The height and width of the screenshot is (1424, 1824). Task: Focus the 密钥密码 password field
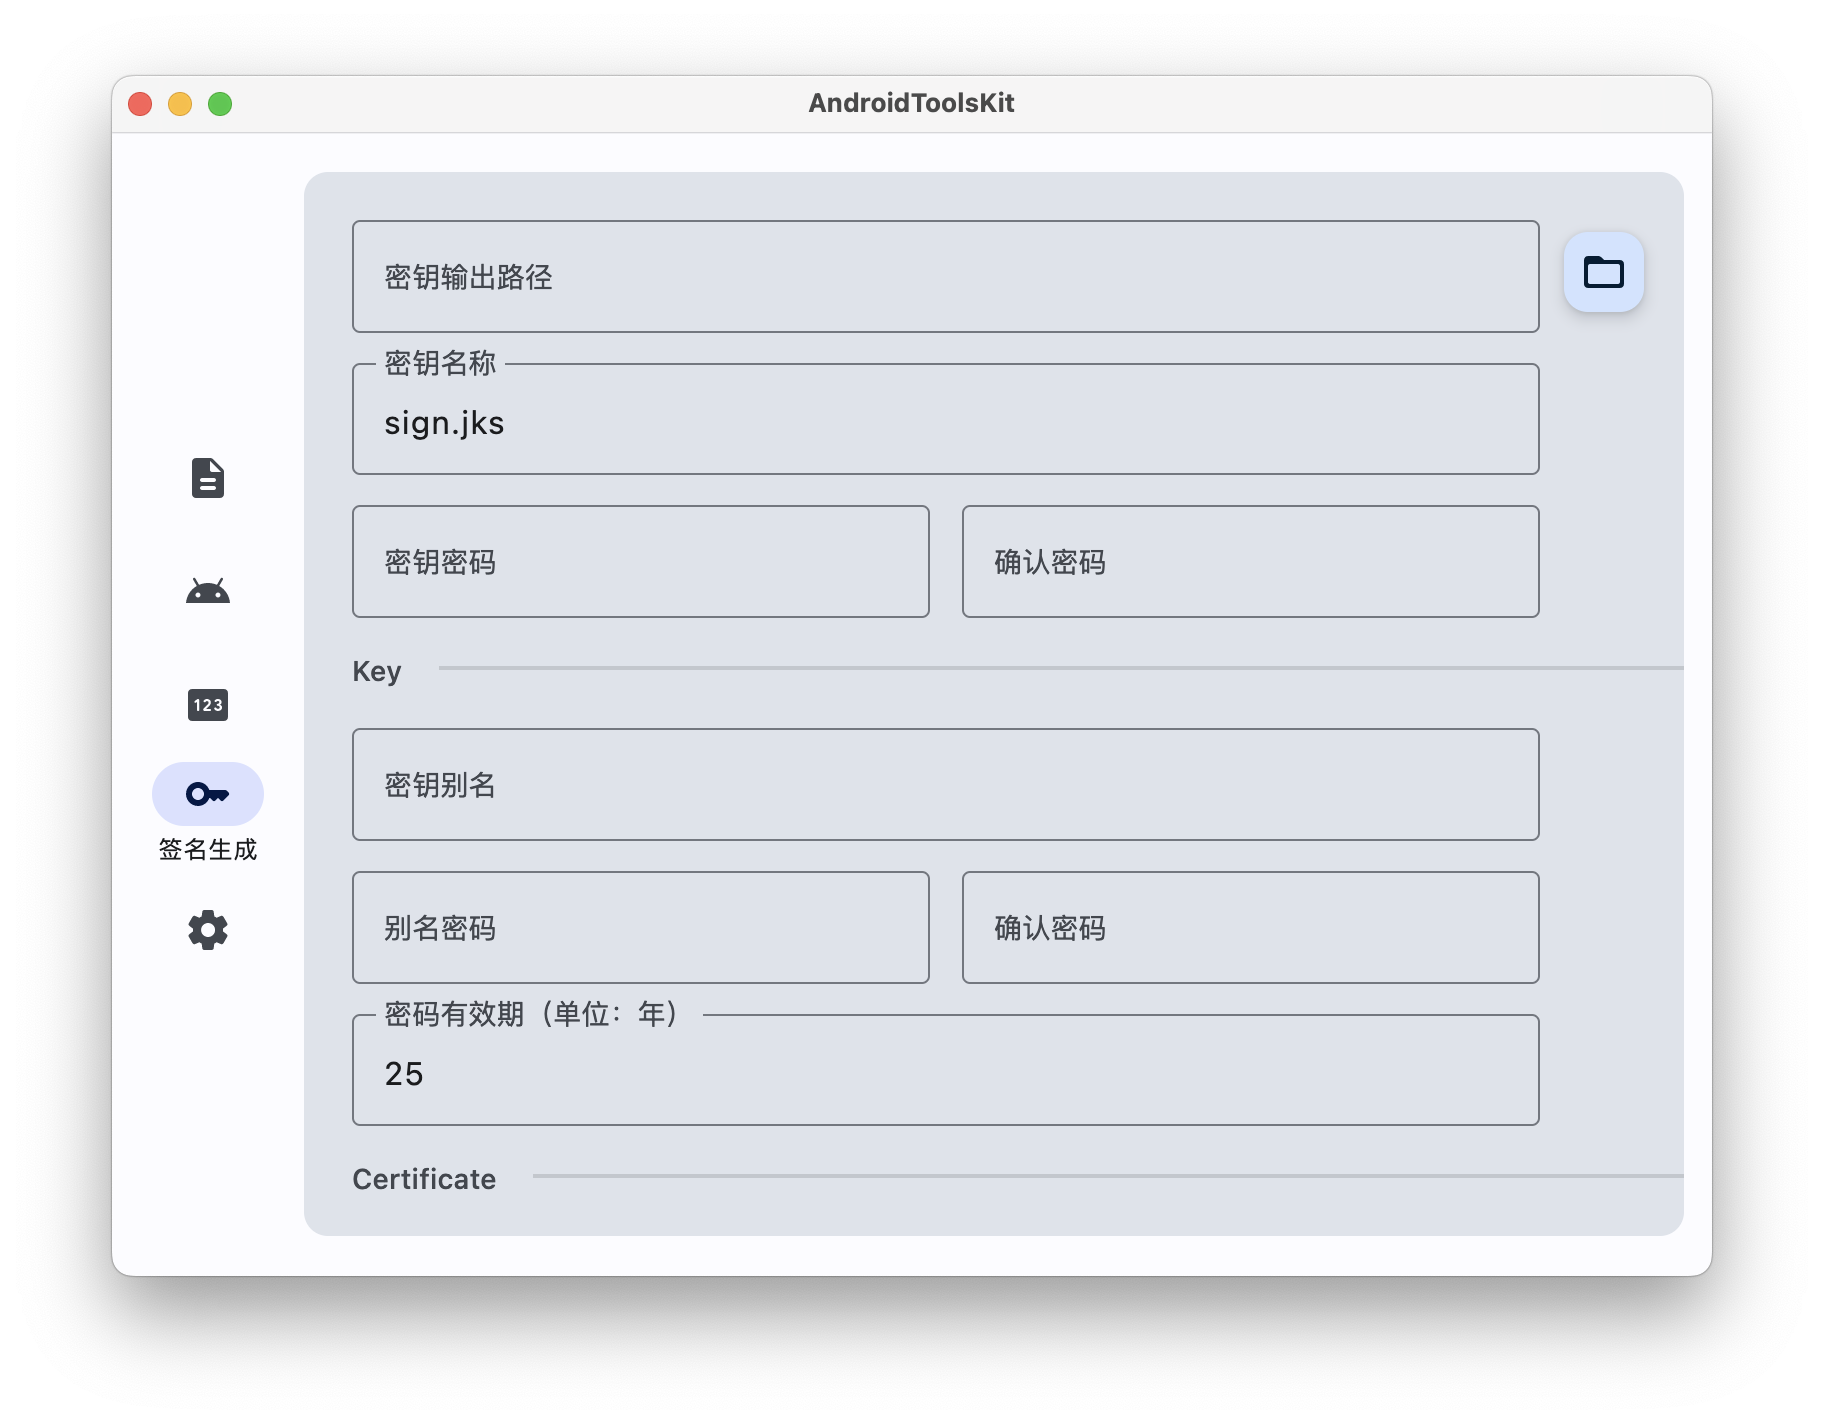(641, 562)
